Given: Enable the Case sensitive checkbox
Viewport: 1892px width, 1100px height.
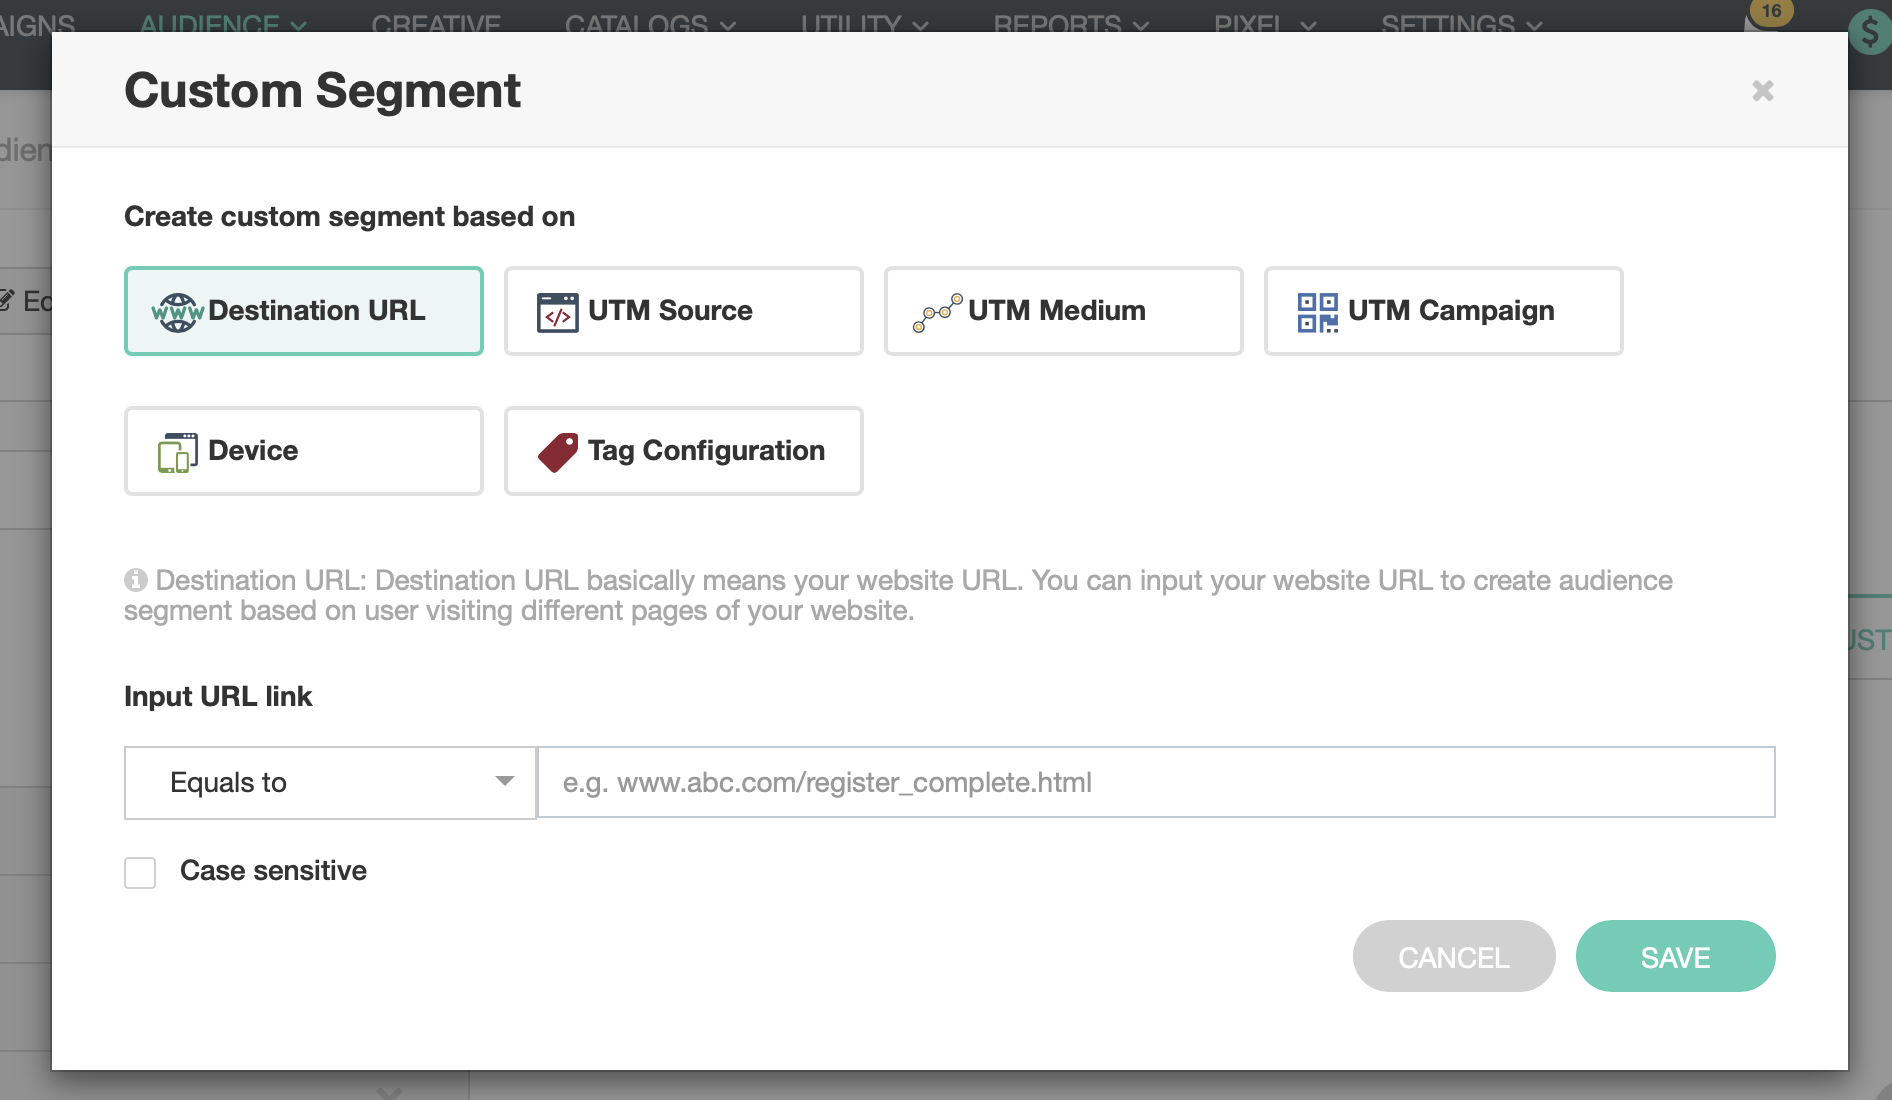Looking at the screenshot, I should [x=140, y=872].
